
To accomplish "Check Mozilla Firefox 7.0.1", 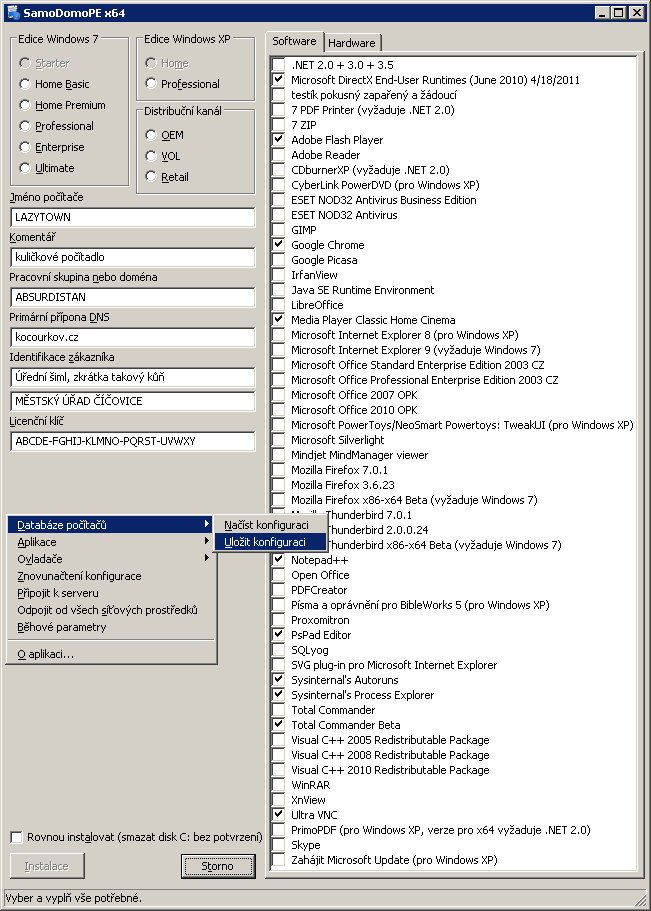I will pos(278,469).
